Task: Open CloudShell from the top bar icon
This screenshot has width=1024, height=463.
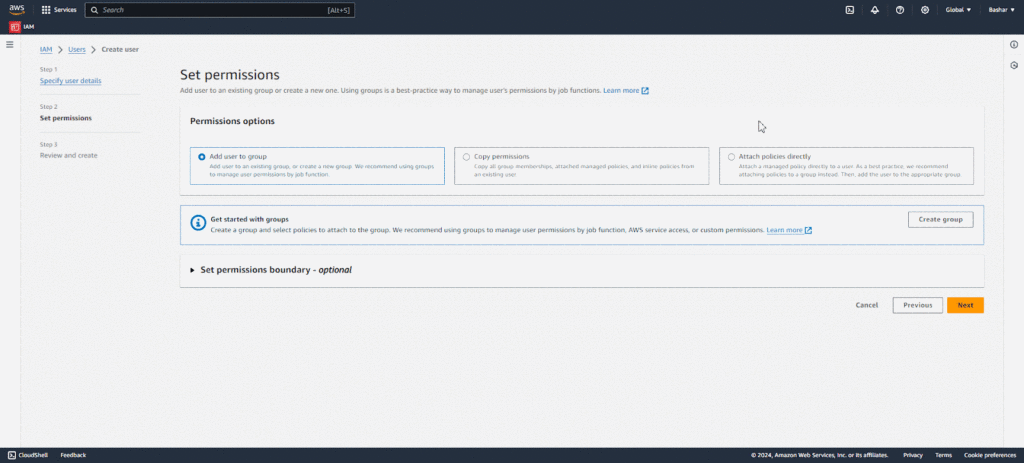Action: tap(849, 10)
